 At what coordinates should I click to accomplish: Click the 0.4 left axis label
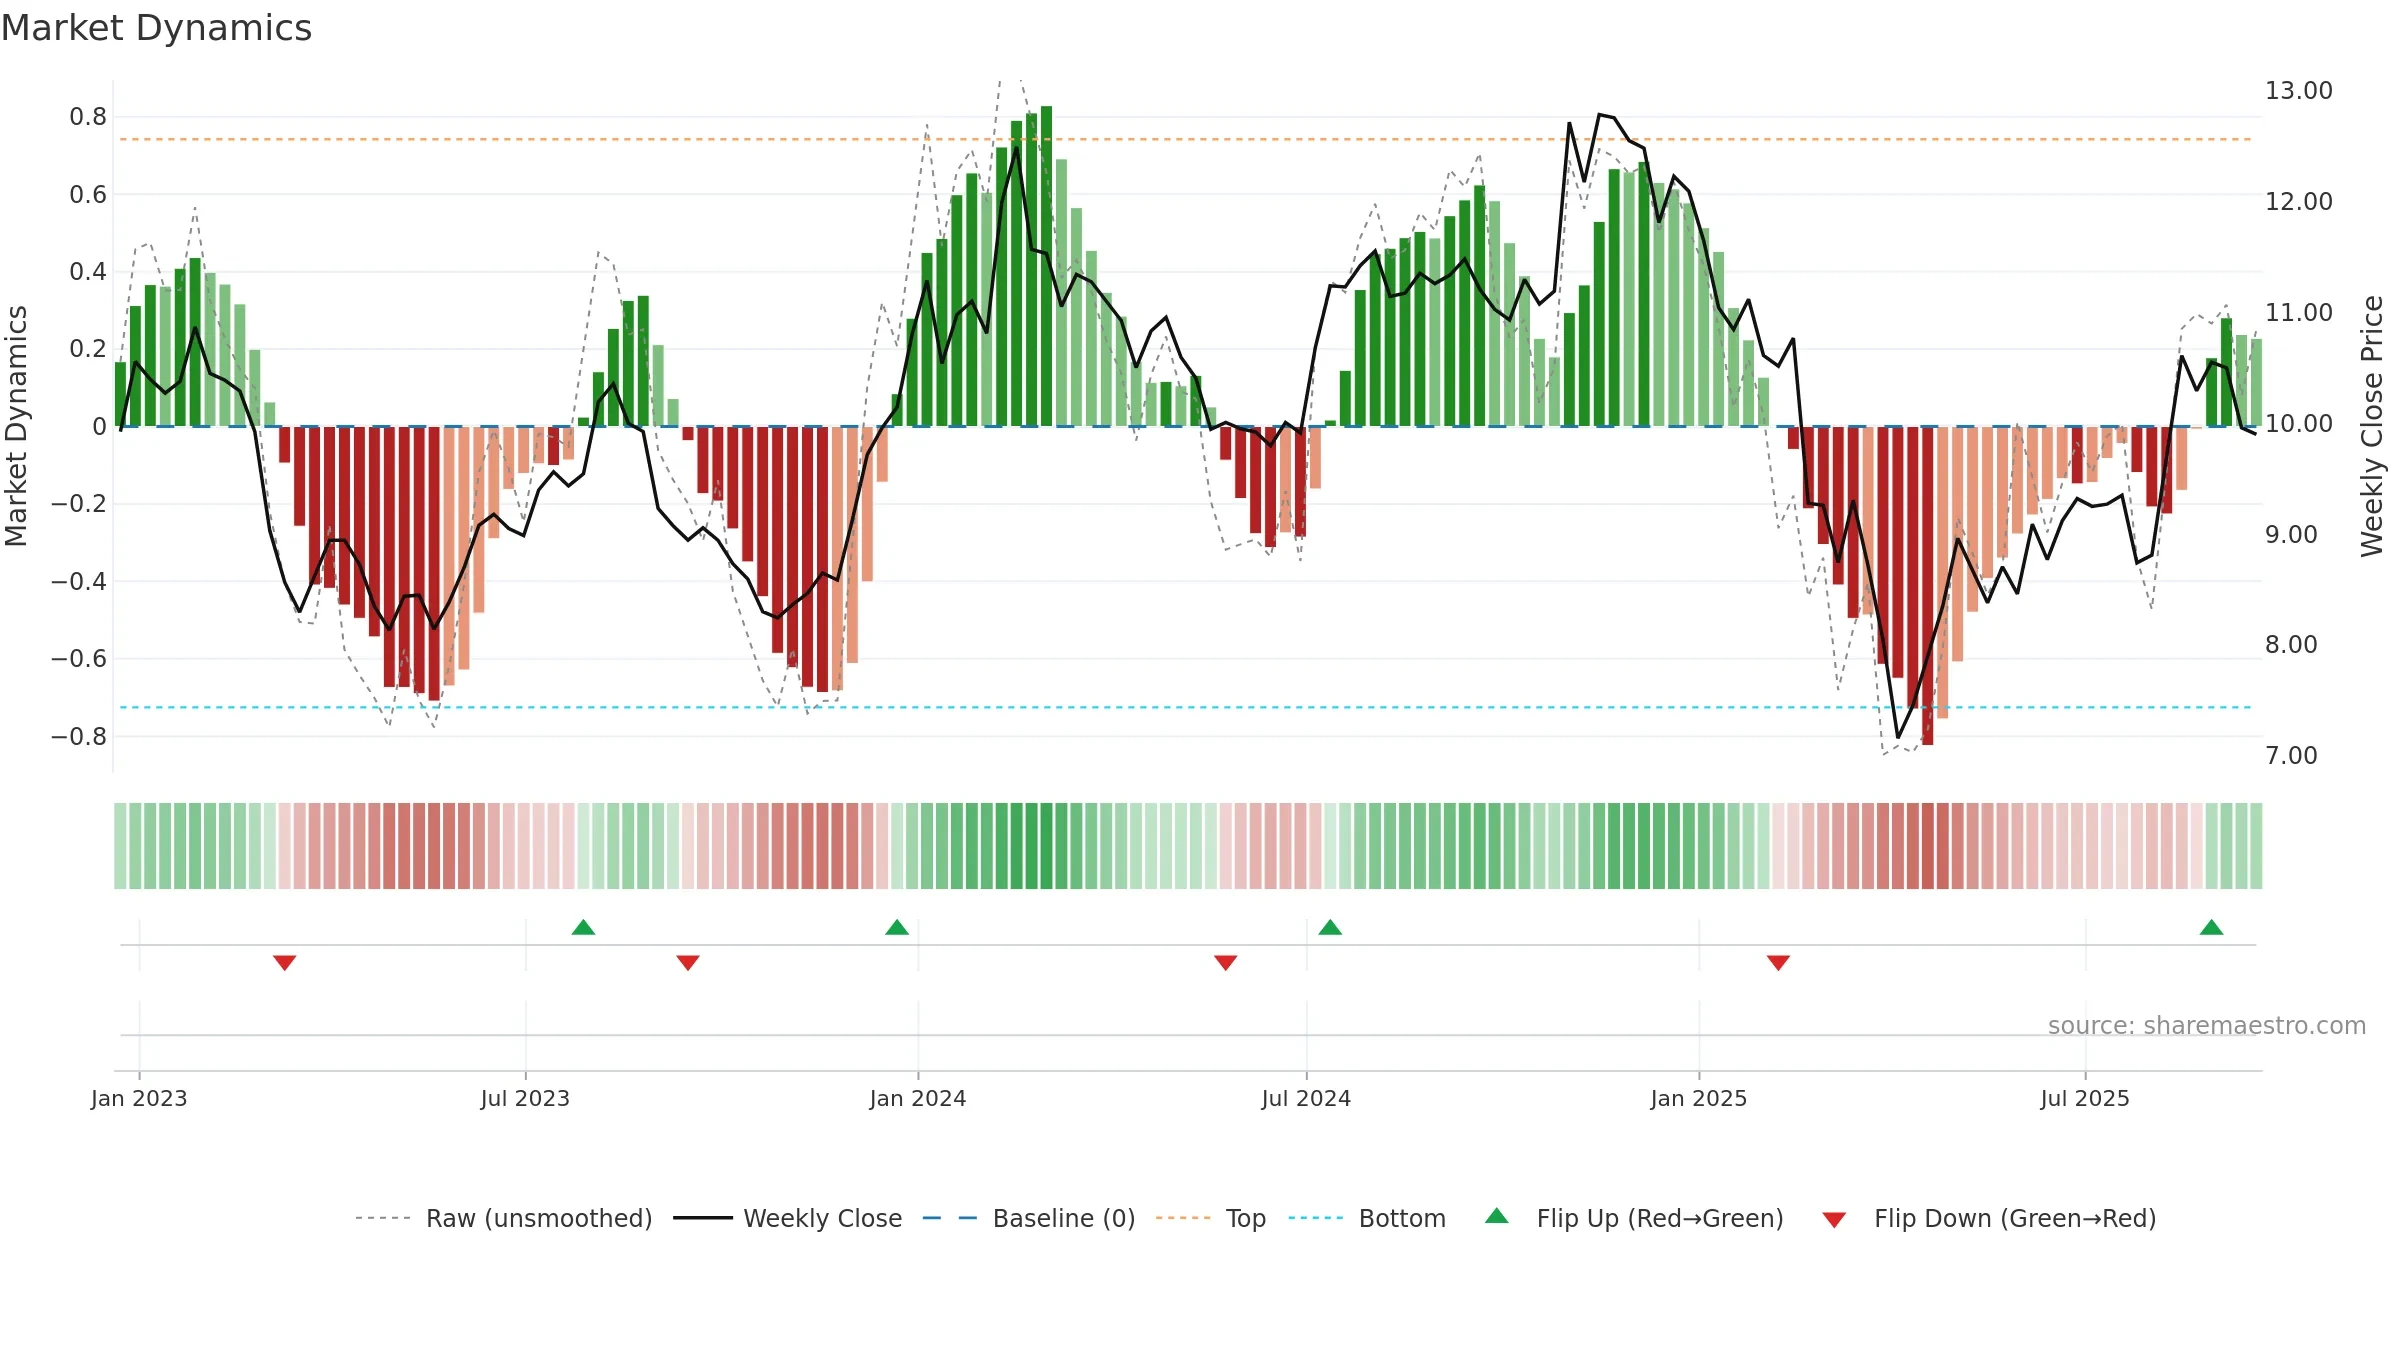click(x=88, y=272)
